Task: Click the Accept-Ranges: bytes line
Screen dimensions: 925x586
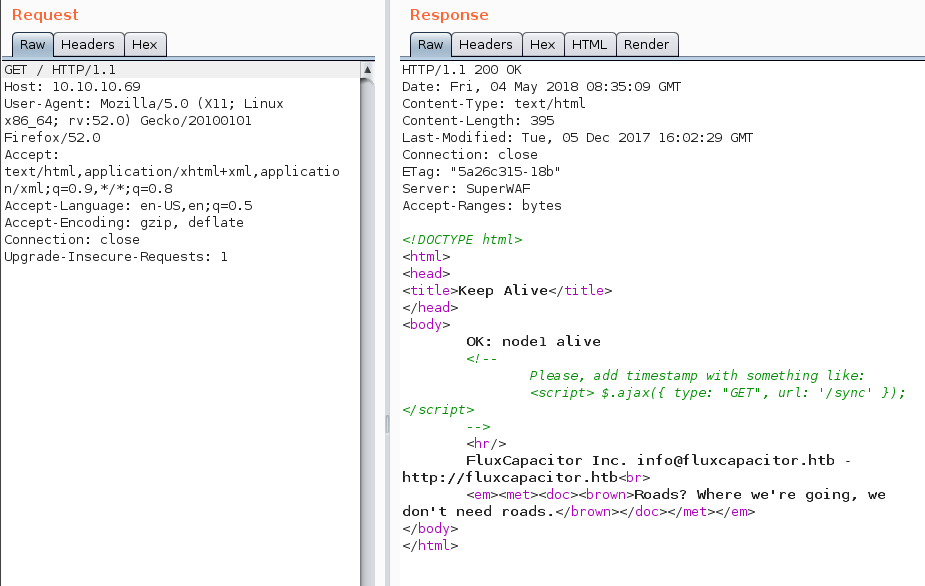Action: click(x=482, y=207)
